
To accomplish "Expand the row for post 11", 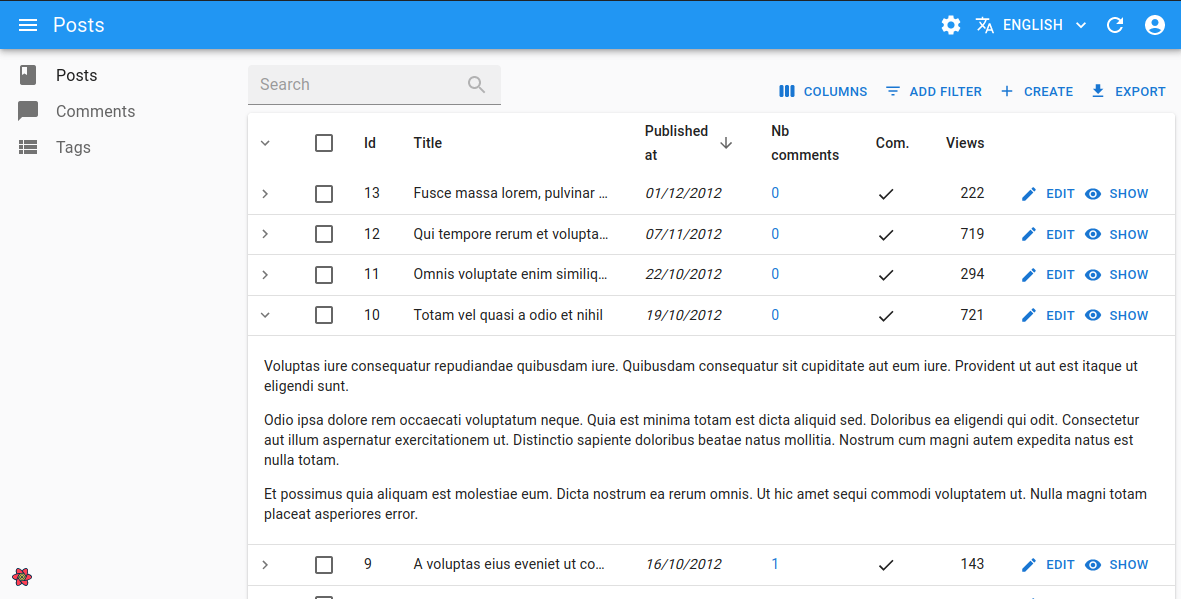I will tap(265, 275).
